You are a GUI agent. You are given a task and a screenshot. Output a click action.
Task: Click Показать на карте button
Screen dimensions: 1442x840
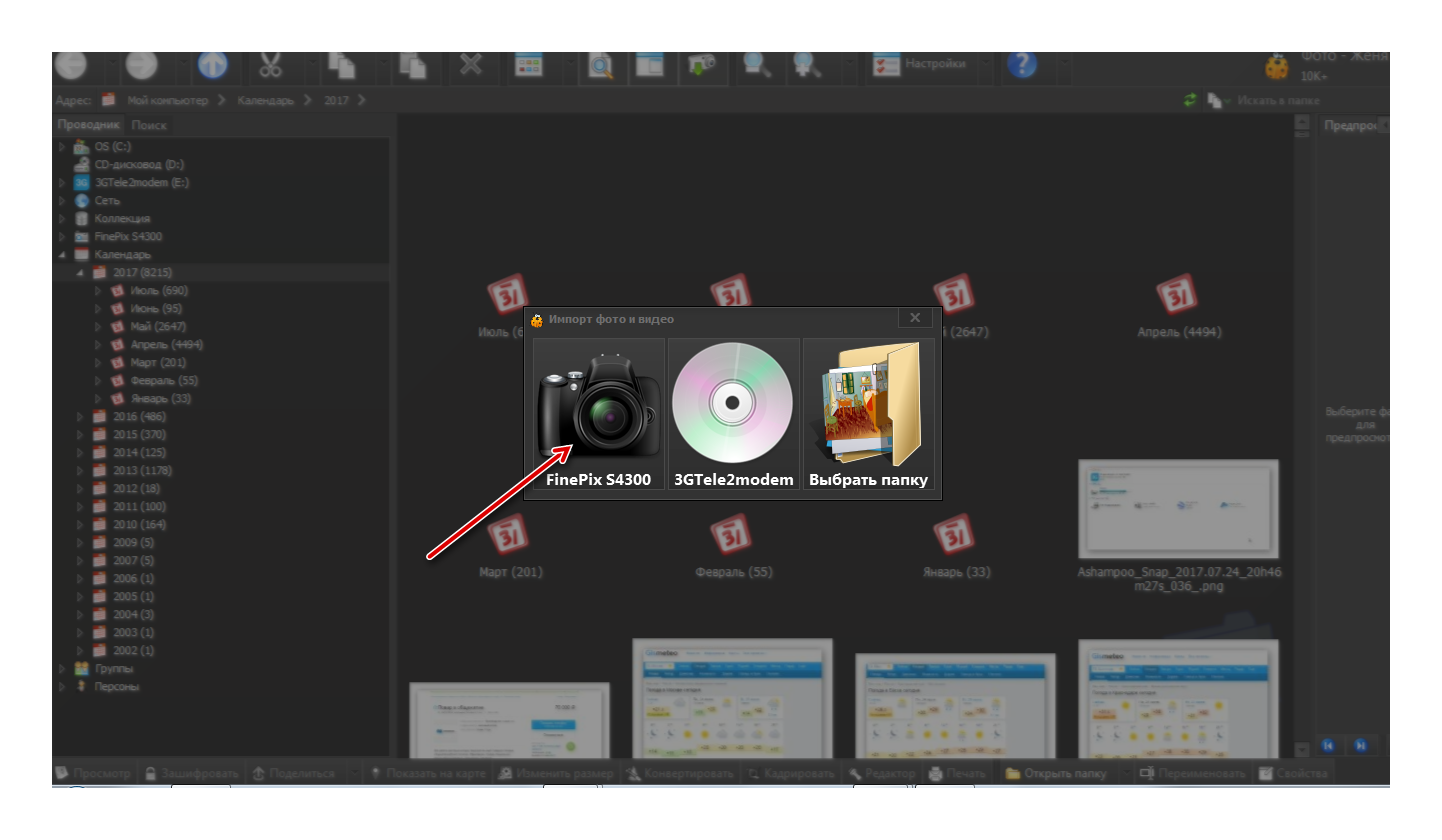pyautogui.click(x=428, y=774)
